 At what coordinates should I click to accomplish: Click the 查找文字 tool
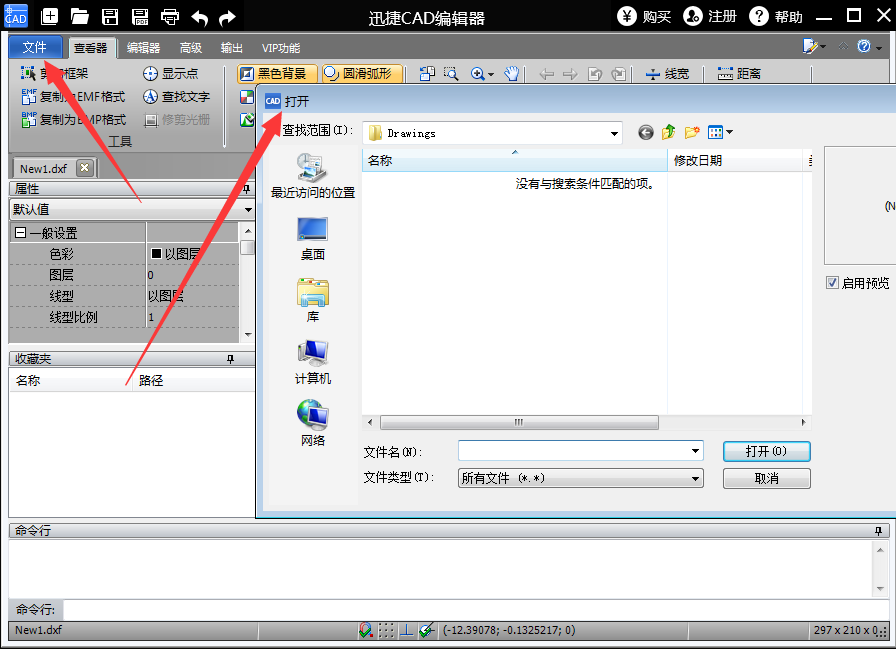tap(177, 97)
